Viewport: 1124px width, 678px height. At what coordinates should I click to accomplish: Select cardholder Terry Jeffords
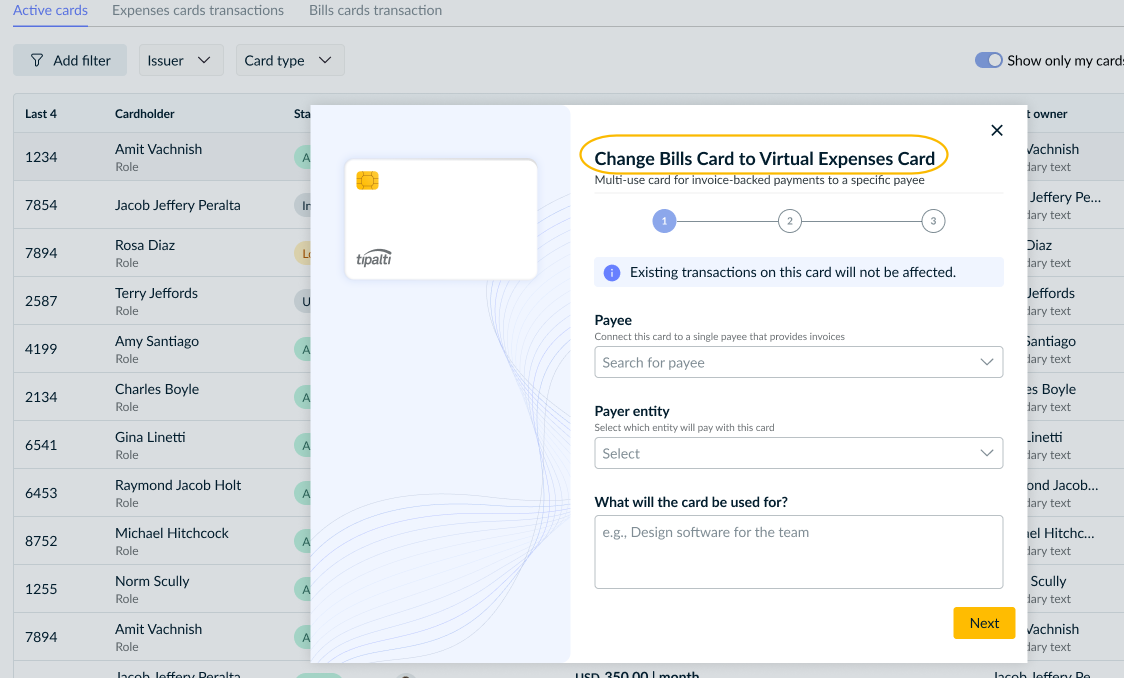[156, 293]
